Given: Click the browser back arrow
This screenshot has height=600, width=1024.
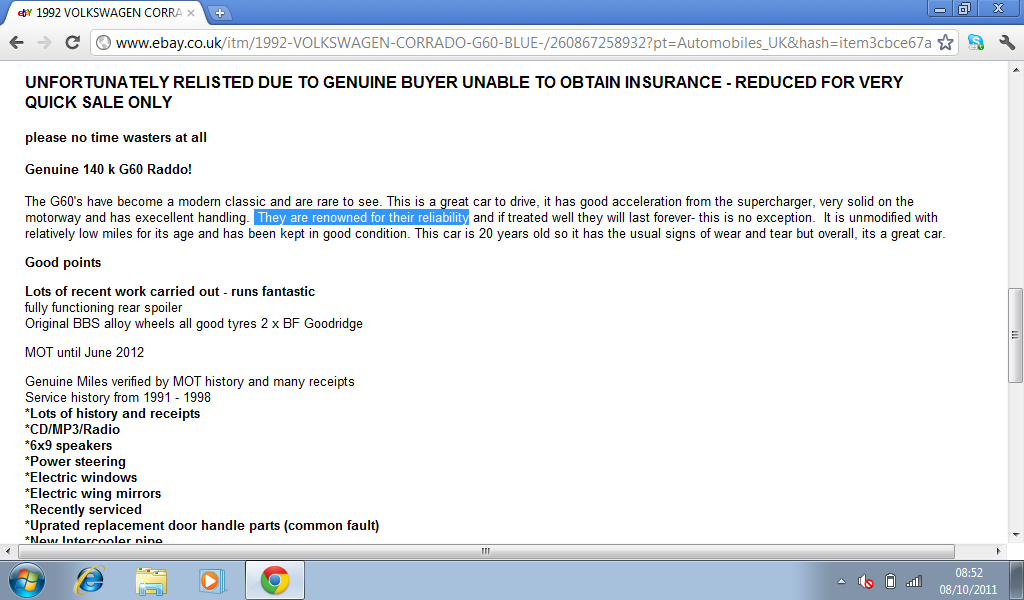Looking at the screenshot, I should [x=16, y=42].
